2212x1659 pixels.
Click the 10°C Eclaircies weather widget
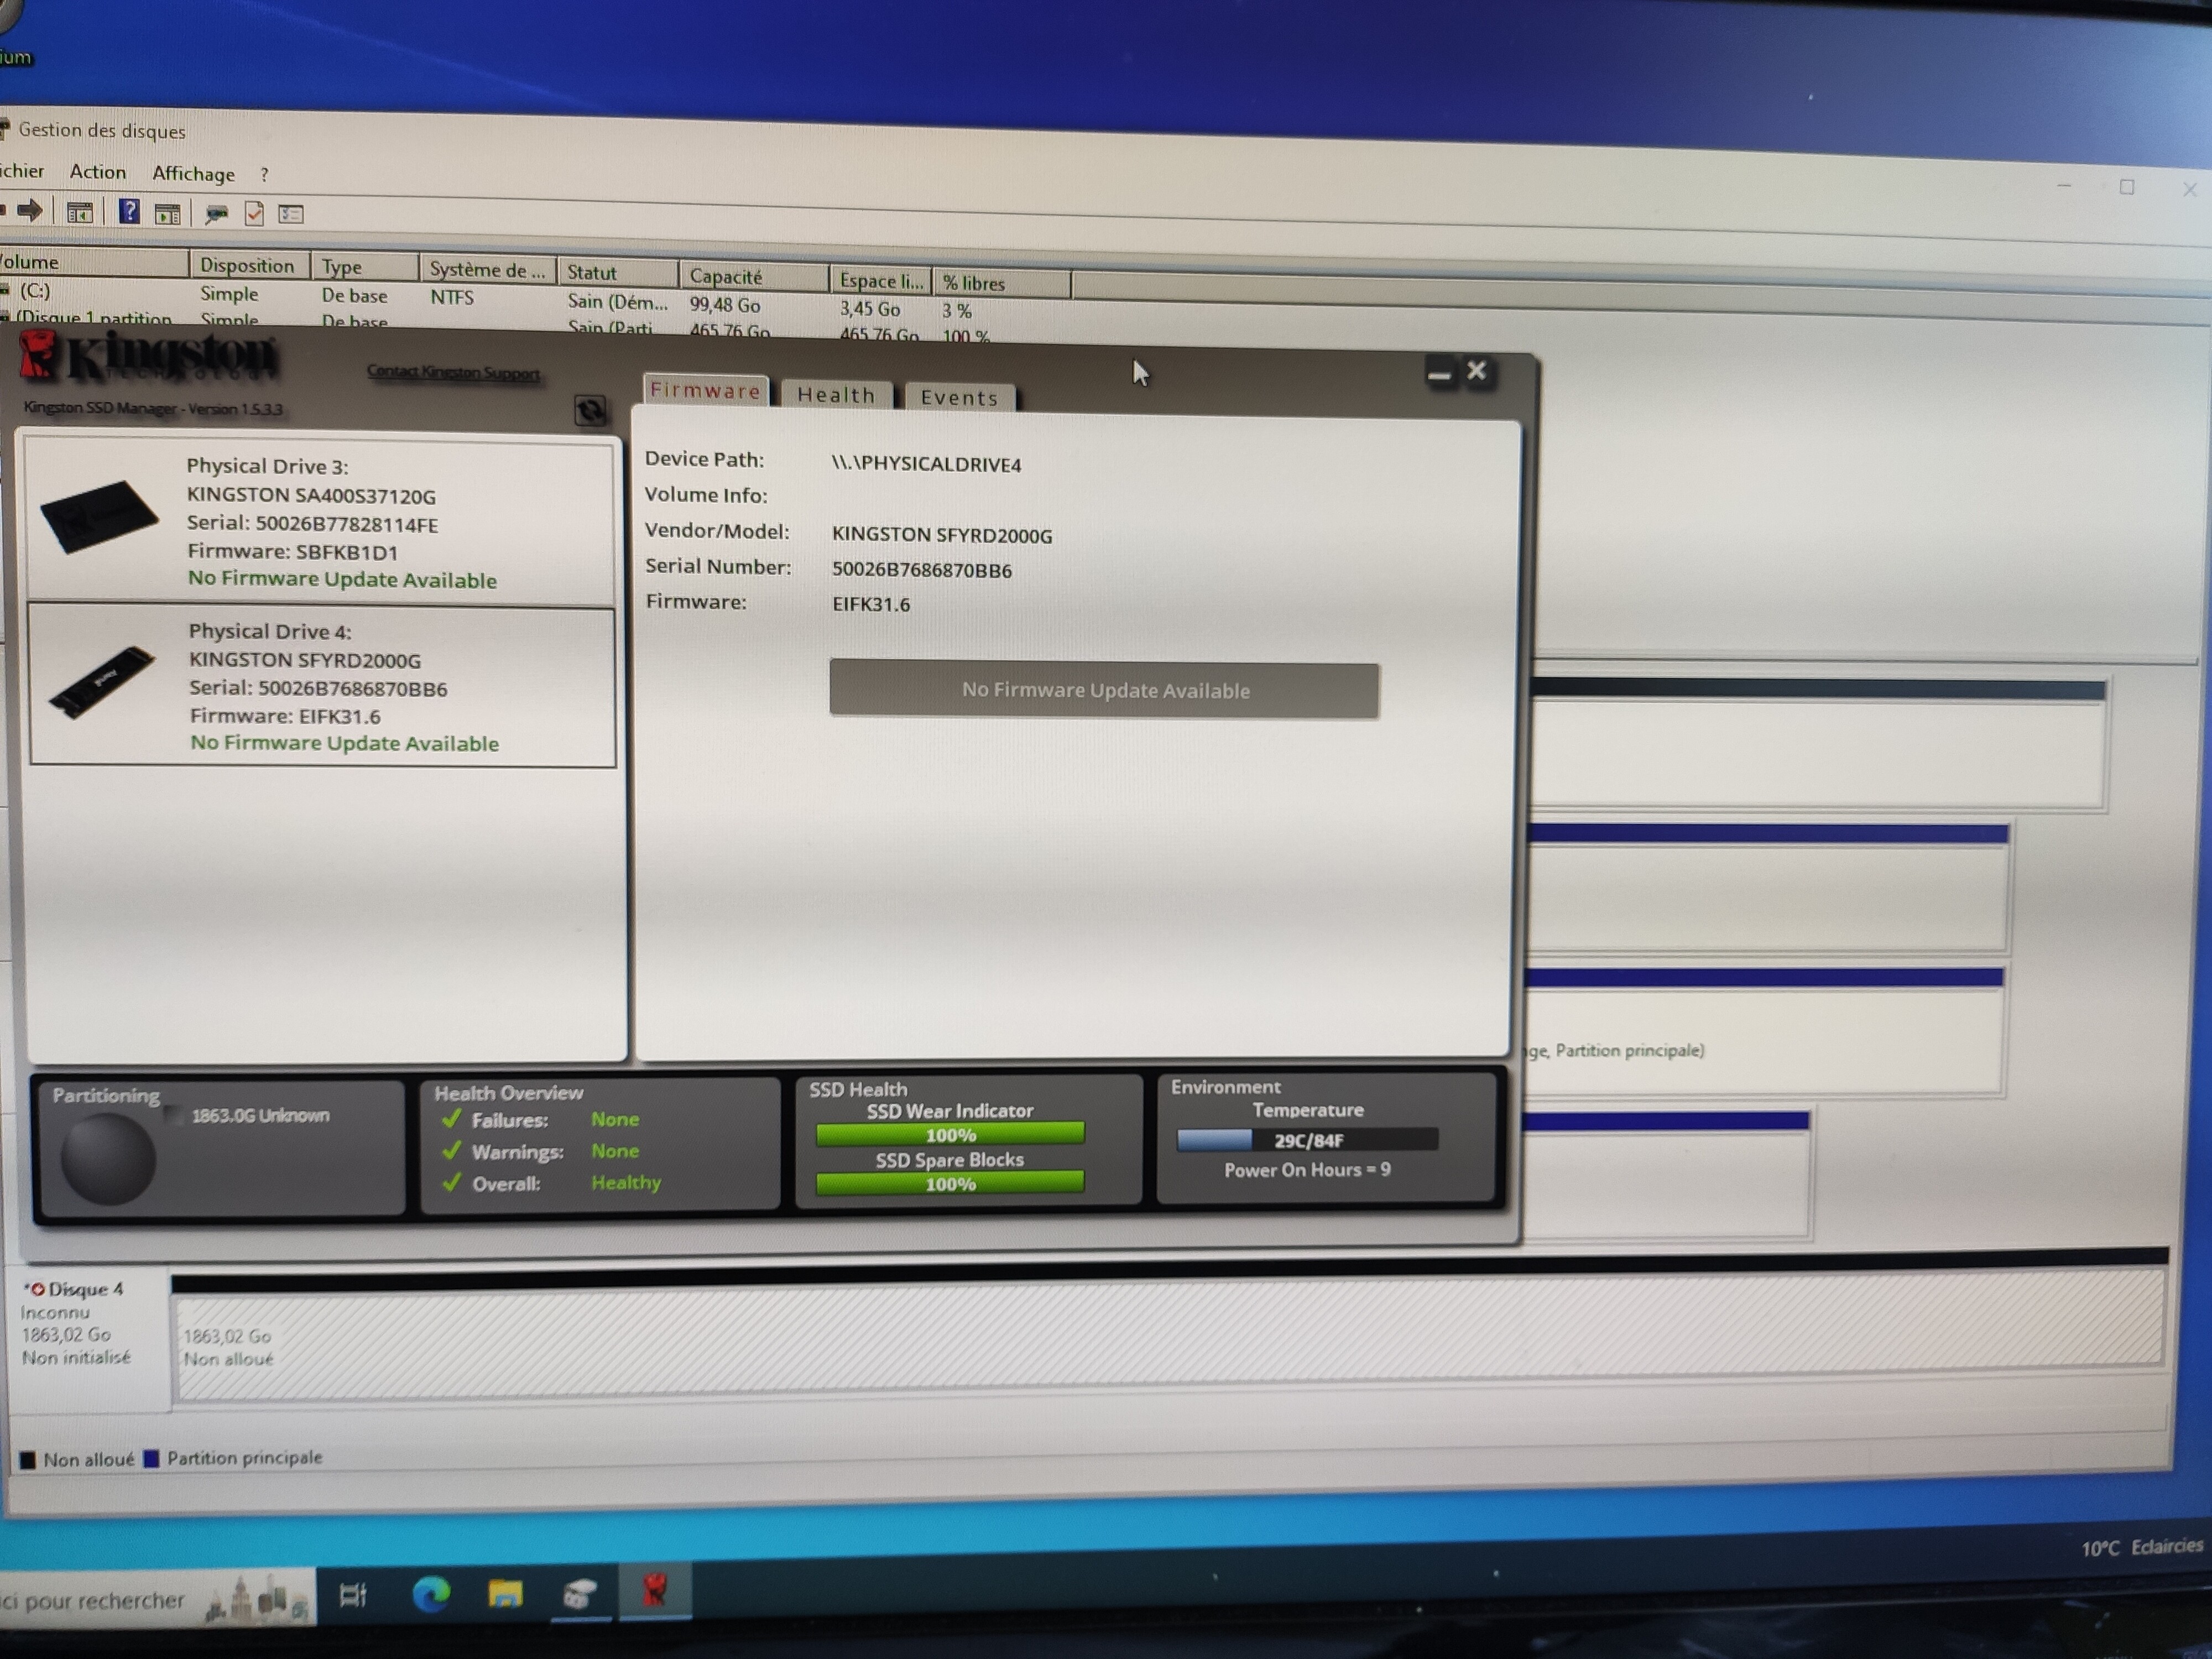(x=2141, y=1547)
